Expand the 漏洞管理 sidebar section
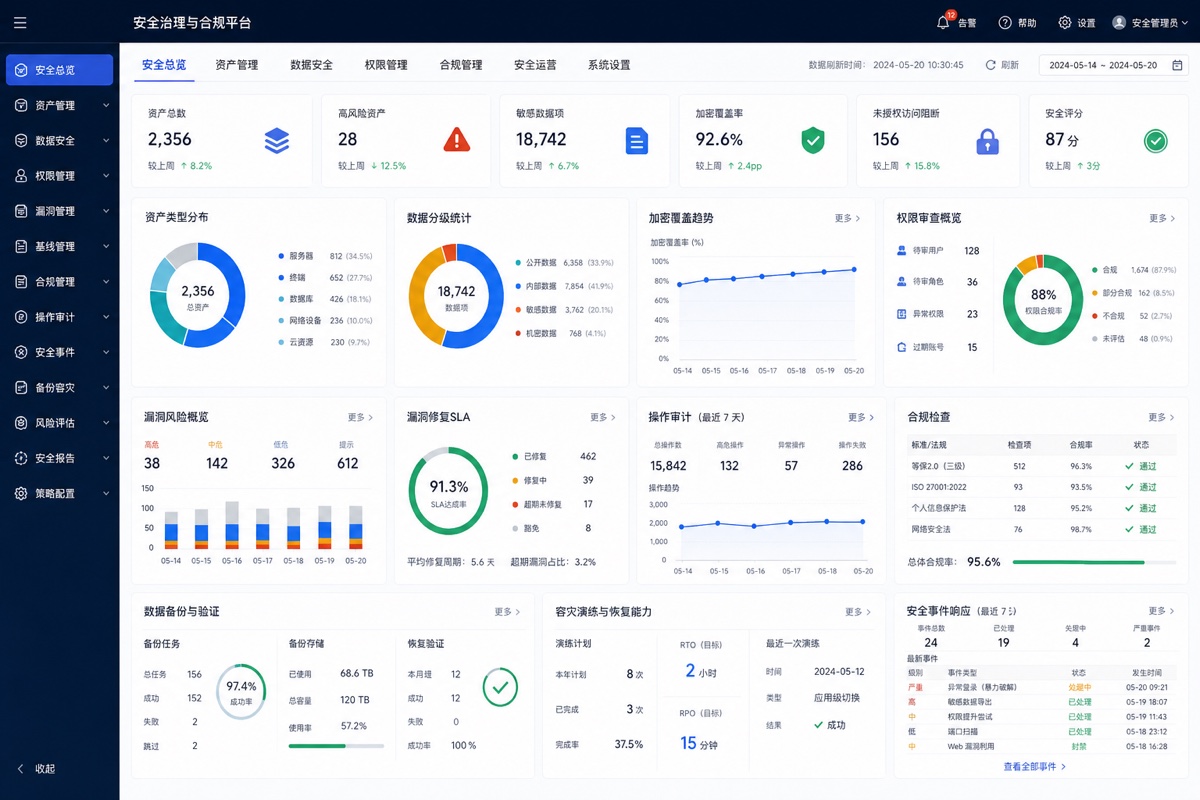The image size is (1200, 800). click(60, 211)
